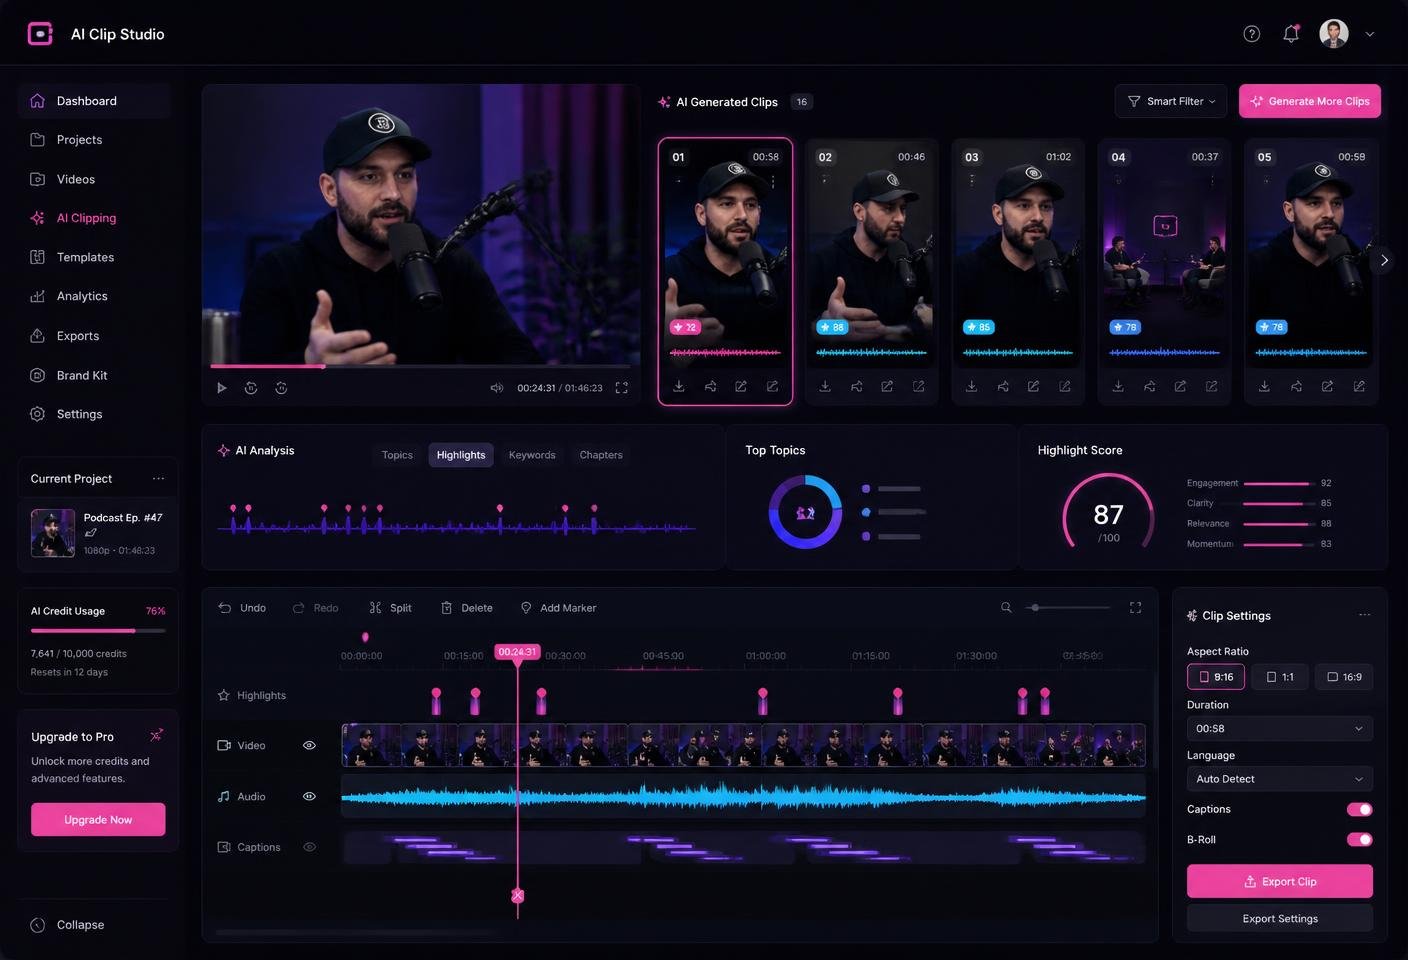Viewport: 1408px width, 960px height.
Task: Select the 1:1 aspect ratio
Action: click(1280, 677)
